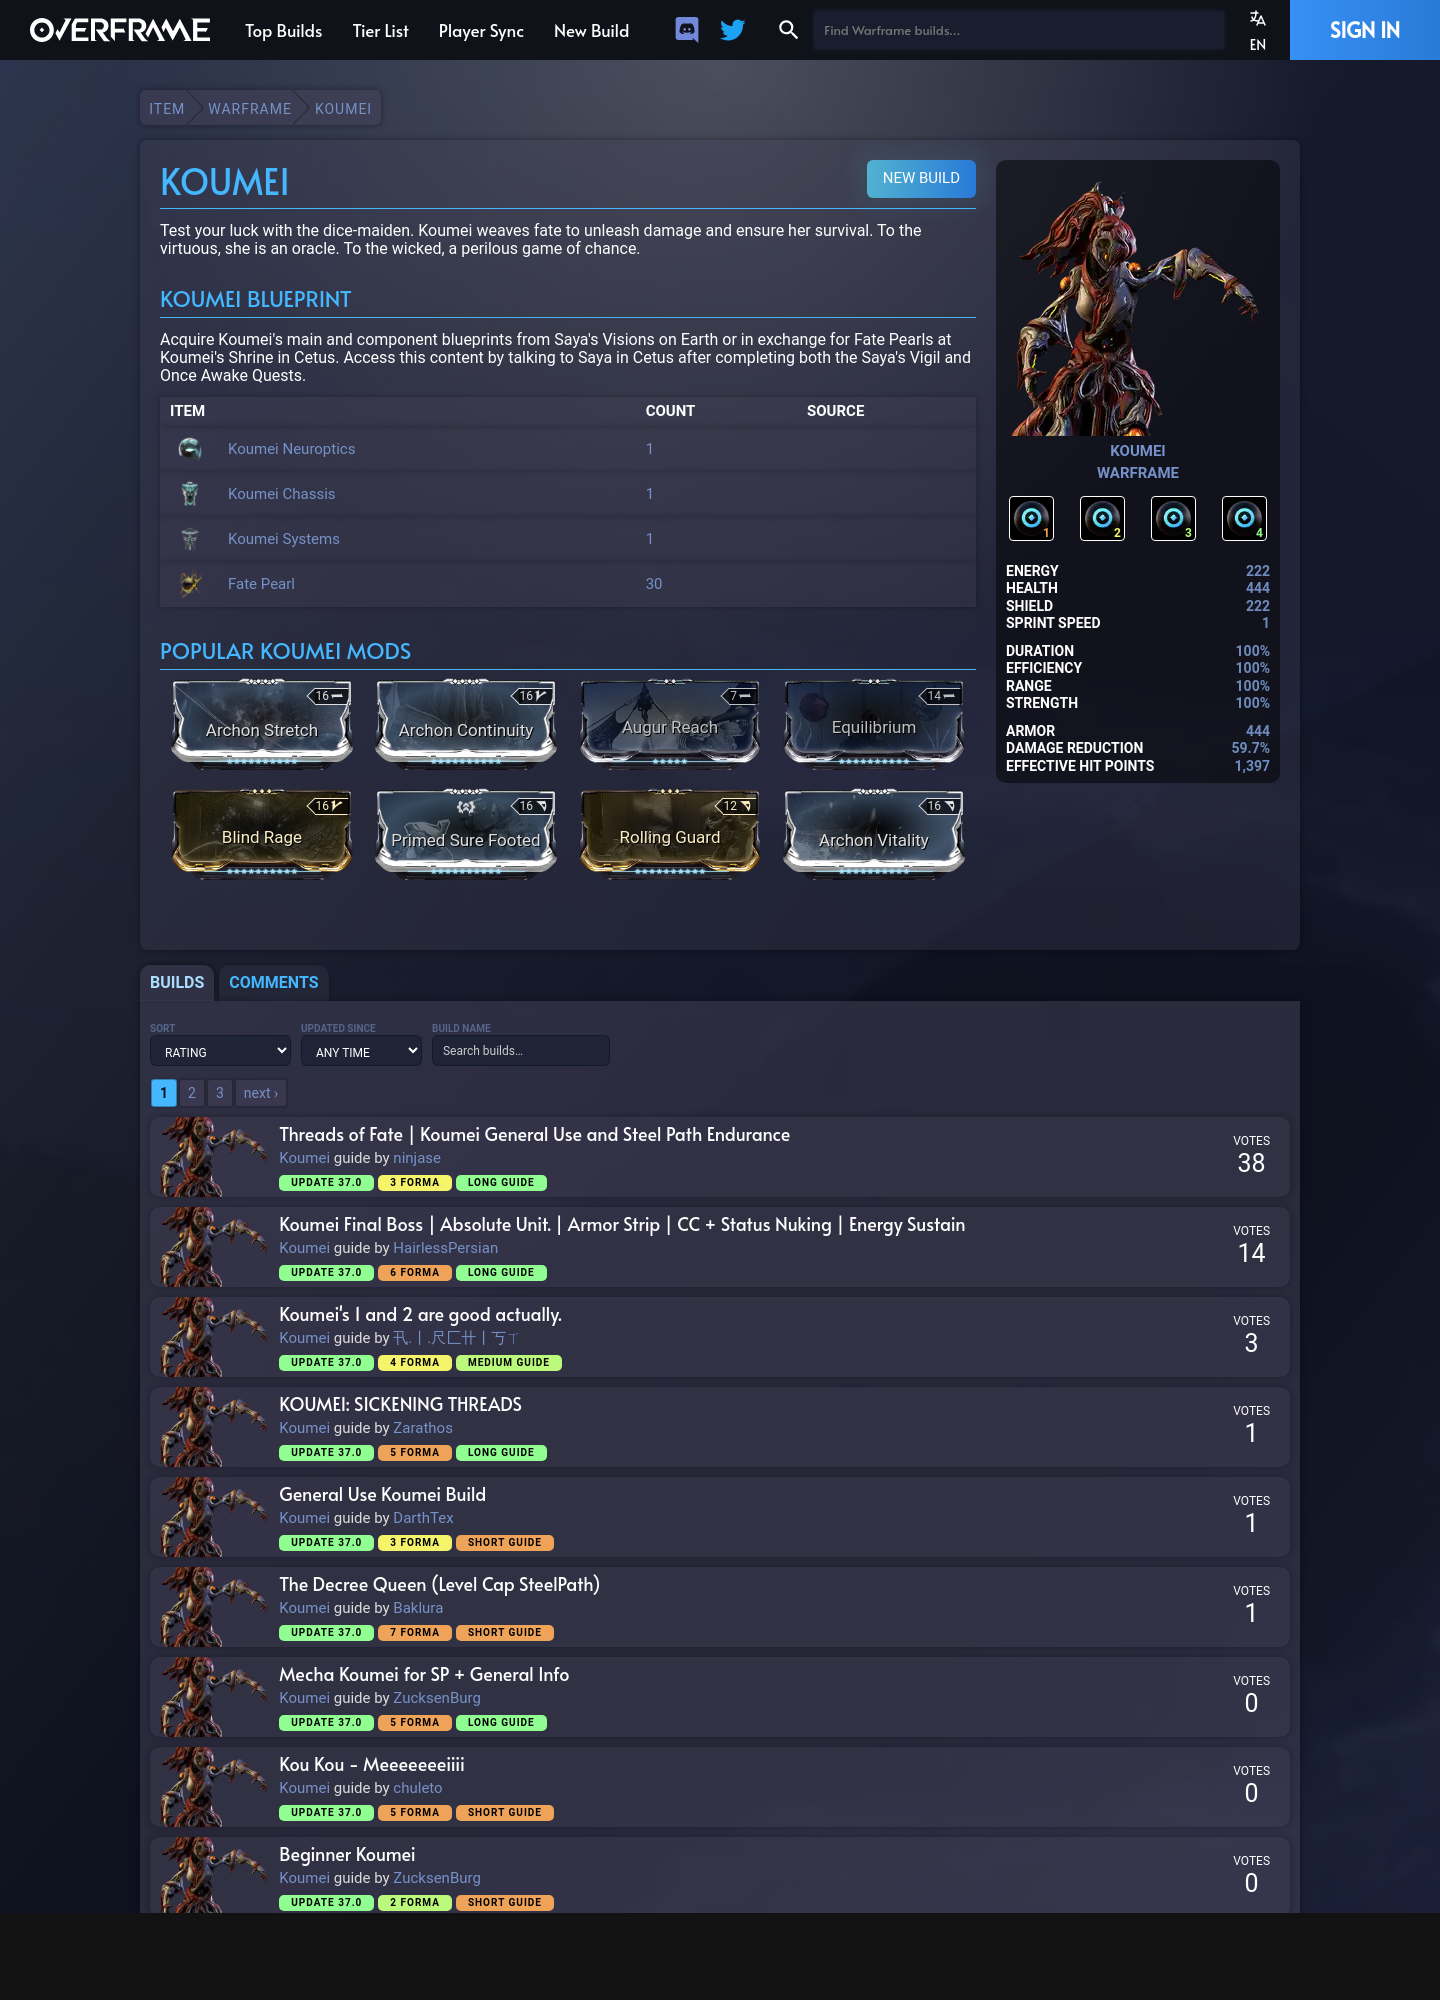Open Mecha Koumei for SP build
The width and height of the screenshot is (1440, 2000).
click(x=424, y=1675)
